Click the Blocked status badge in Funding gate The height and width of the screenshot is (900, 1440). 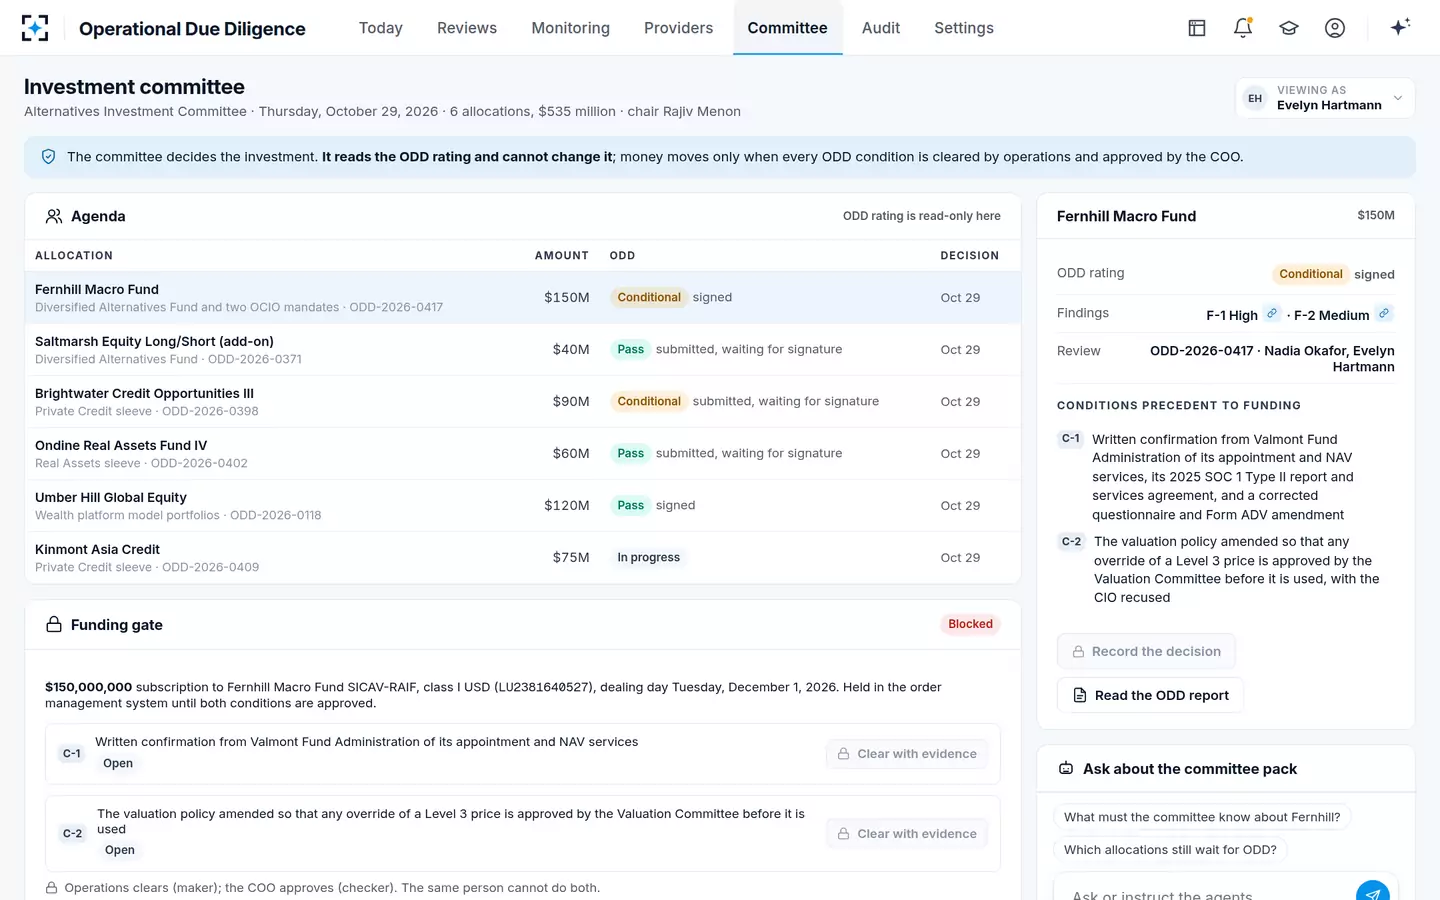point(970,624)
